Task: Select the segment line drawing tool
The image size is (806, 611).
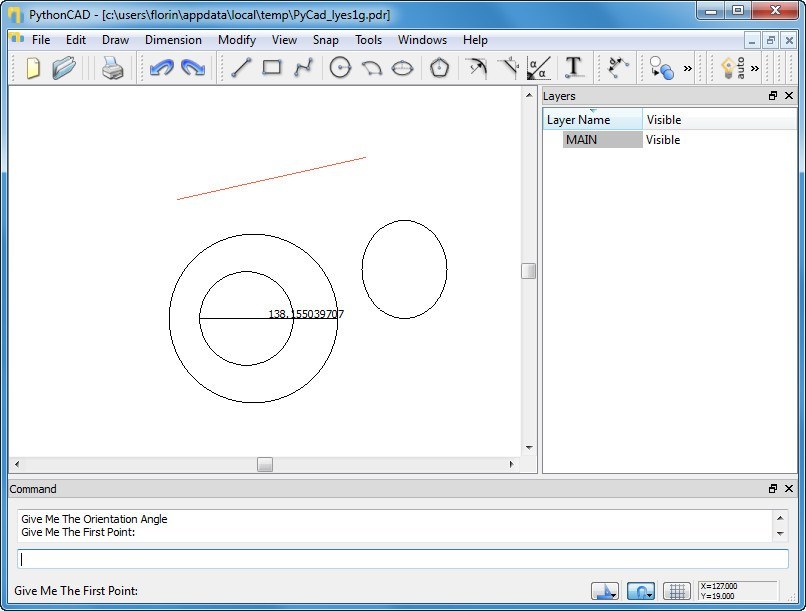Action: coord(241,67)
